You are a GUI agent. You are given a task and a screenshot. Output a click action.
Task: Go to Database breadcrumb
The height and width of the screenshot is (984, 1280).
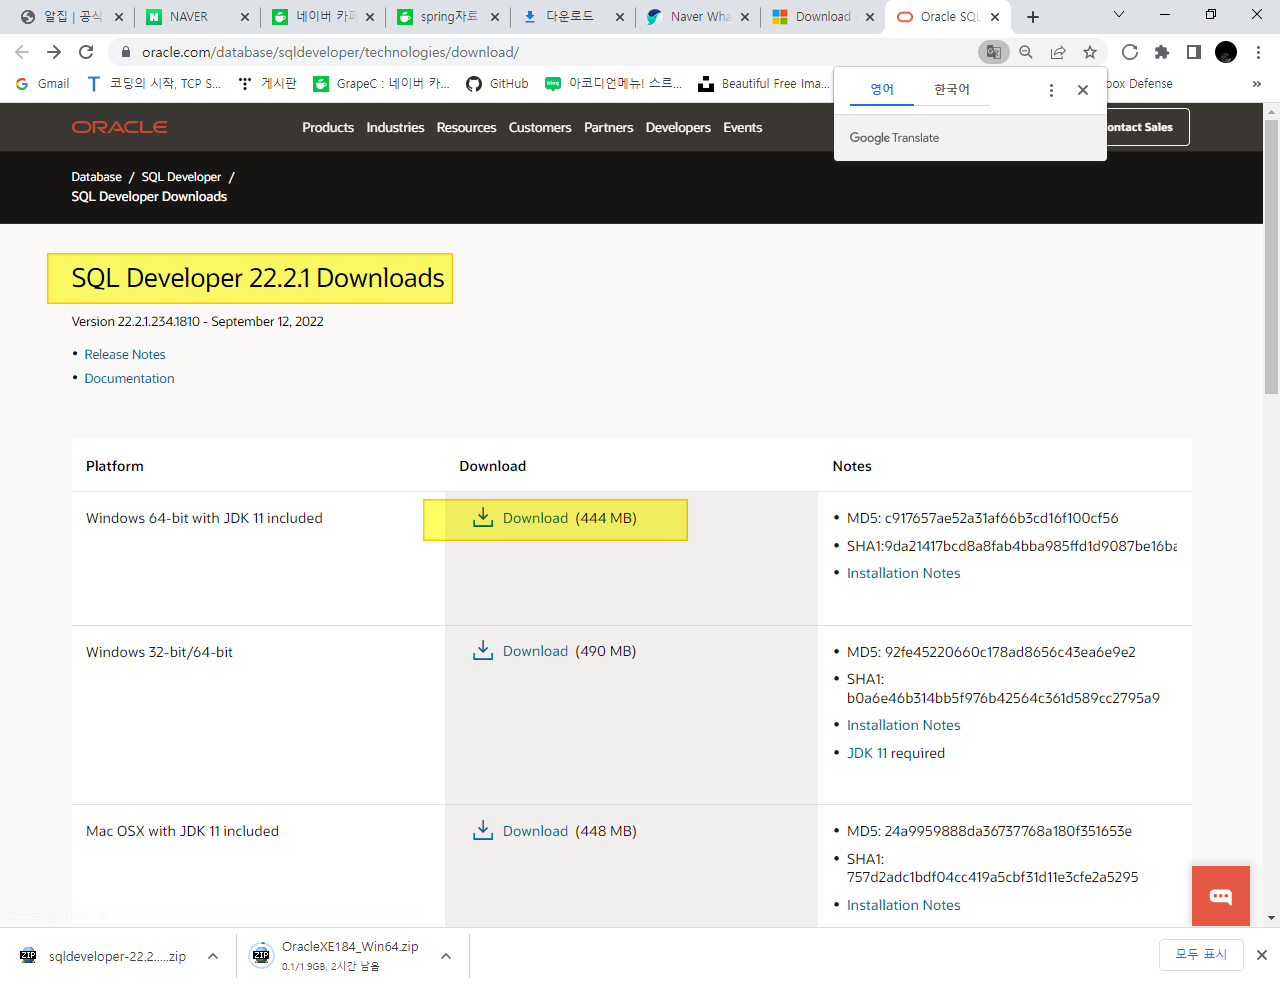coord(96,177)
